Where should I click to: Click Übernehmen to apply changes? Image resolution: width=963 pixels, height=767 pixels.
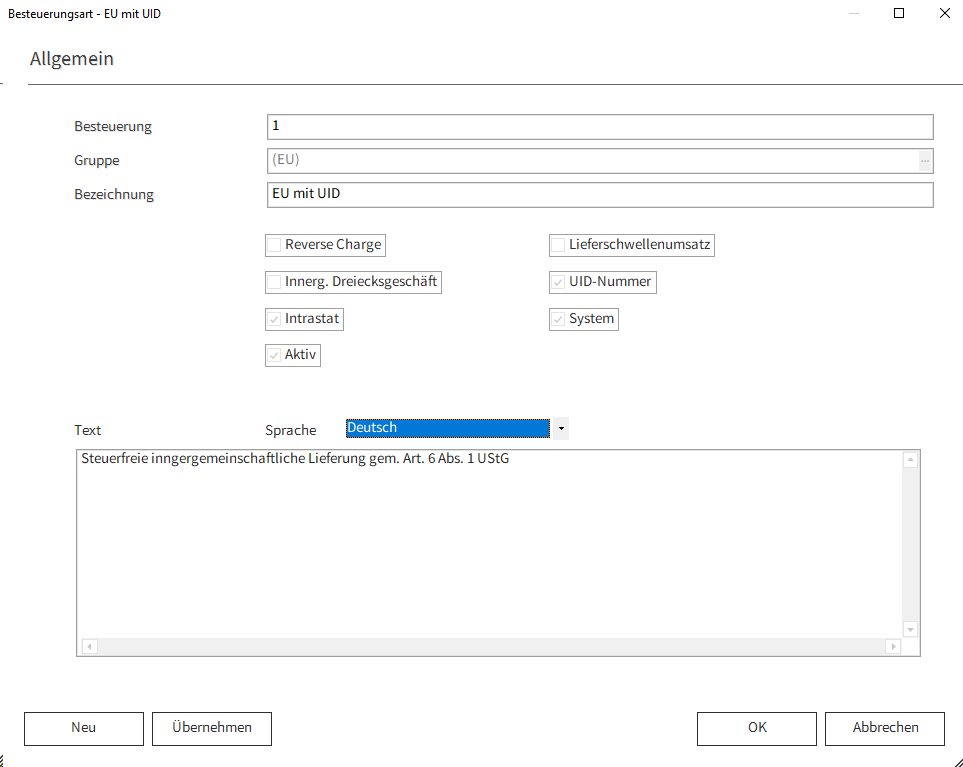tap(211, 728)
